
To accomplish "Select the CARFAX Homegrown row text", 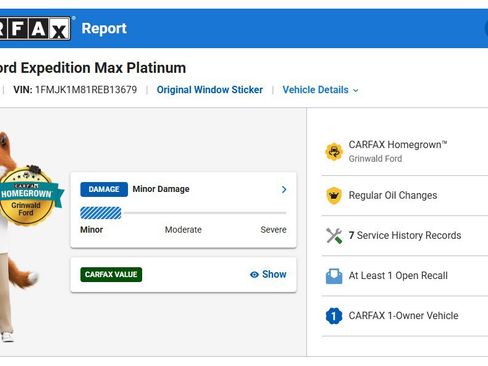I will coord(398,145).
